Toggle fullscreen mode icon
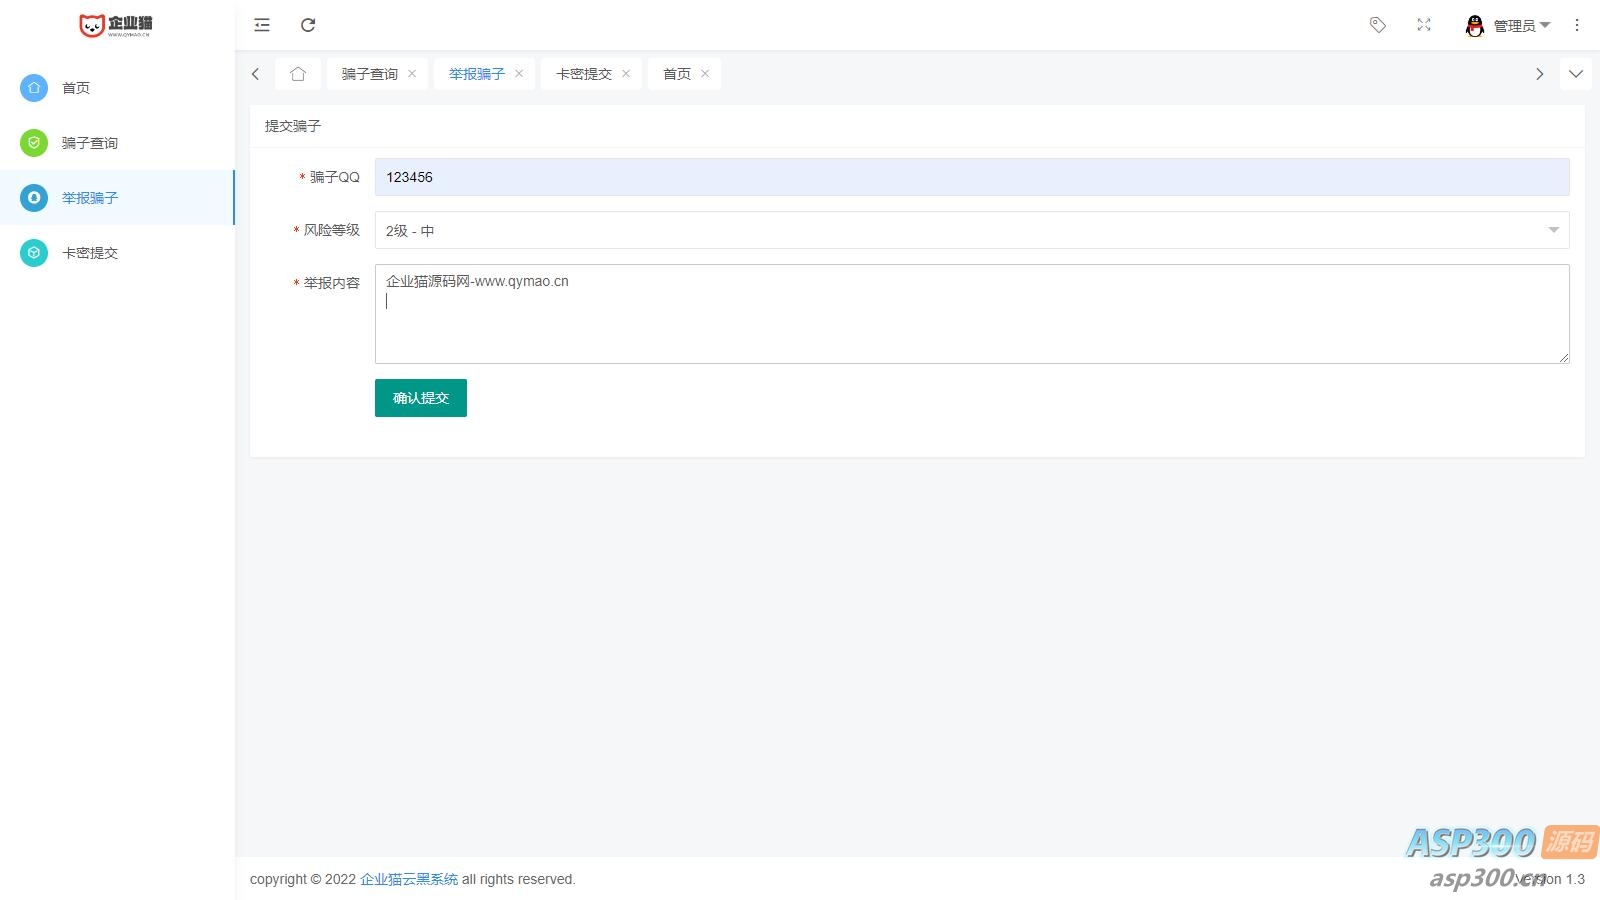Viewport: 1600px width, 900px height. click(x=1424, y=25)
